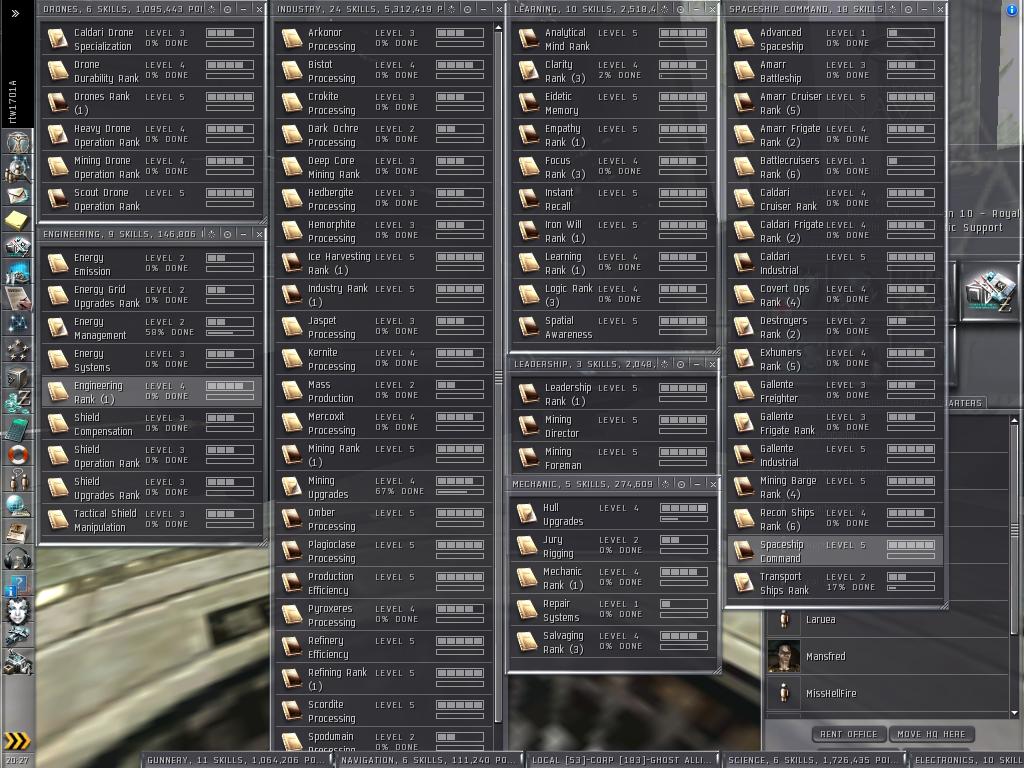Select the Ice Harvesting Rank (1) skill row

click(383, 263)
